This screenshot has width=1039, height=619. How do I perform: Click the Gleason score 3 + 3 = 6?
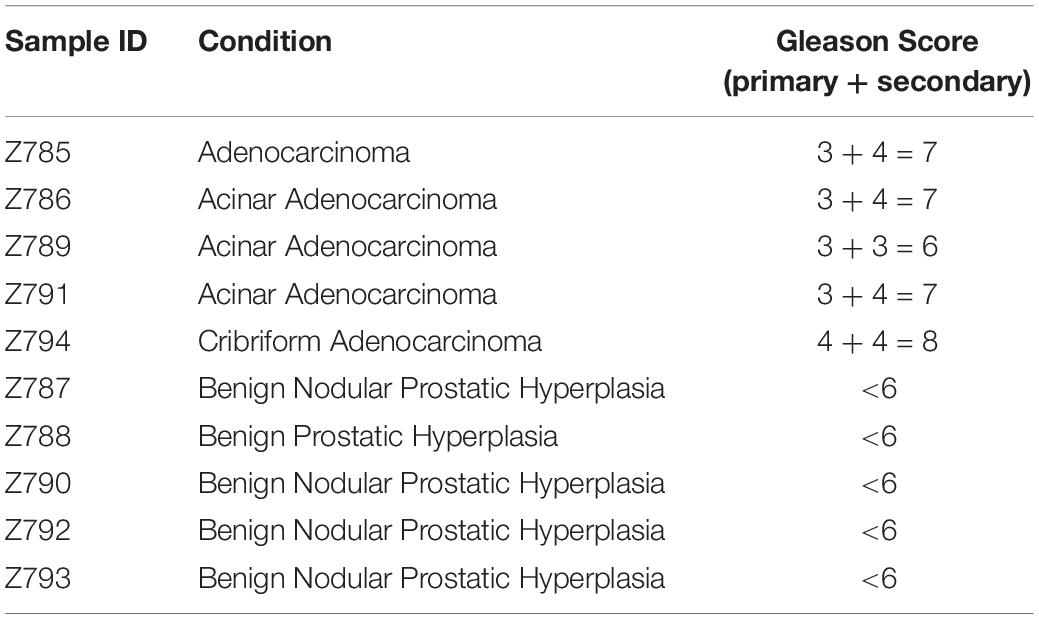tap(877, 247)
